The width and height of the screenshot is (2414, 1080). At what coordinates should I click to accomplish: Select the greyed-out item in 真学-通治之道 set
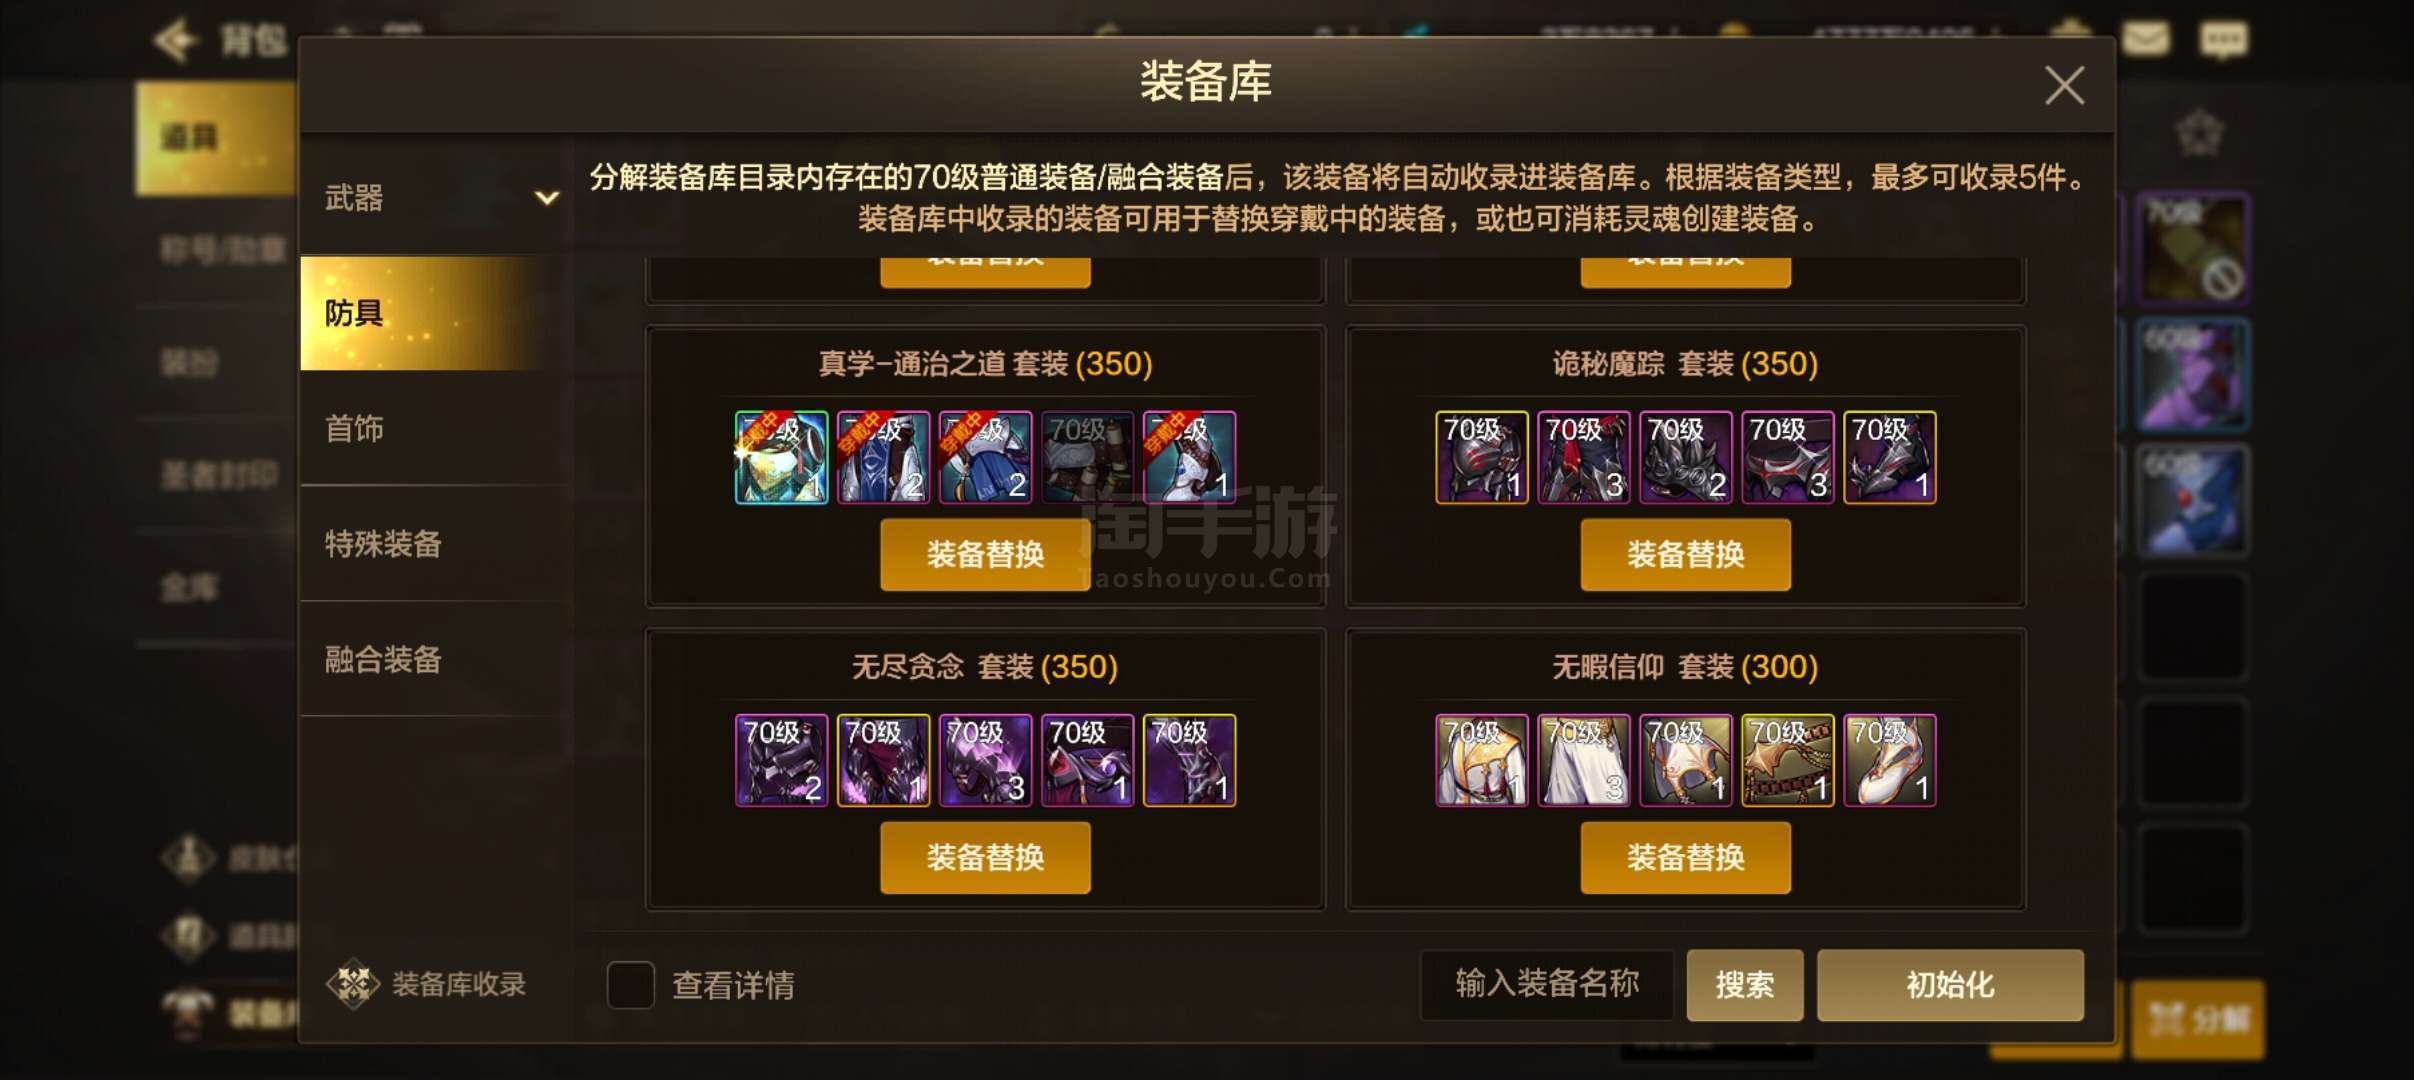tap(1087, 457)
